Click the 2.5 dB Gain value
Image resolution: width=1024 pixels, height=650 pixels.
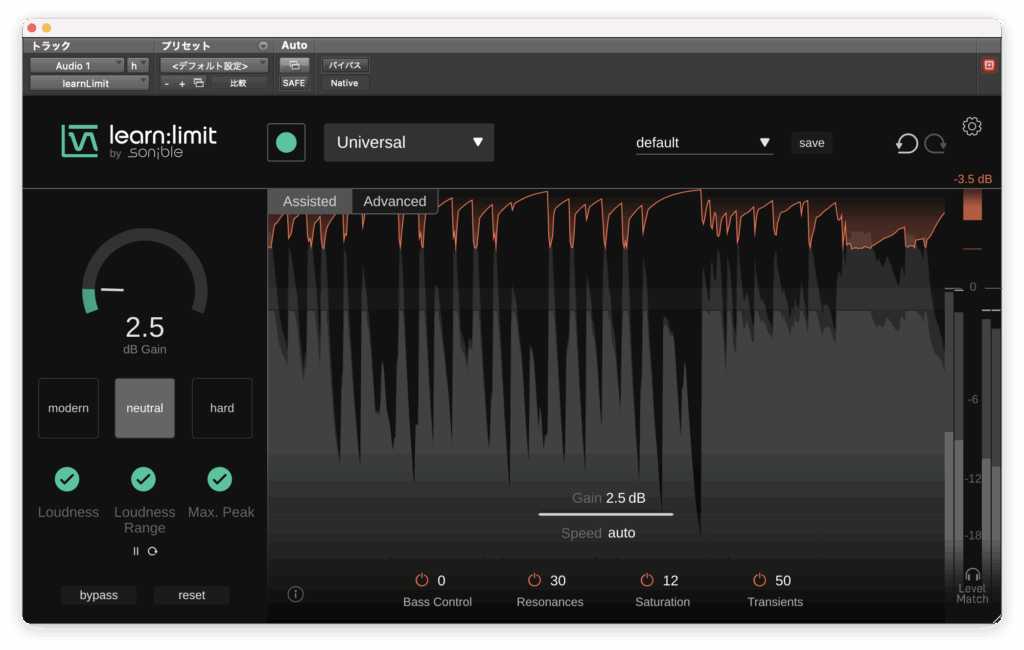click(144, 327)
